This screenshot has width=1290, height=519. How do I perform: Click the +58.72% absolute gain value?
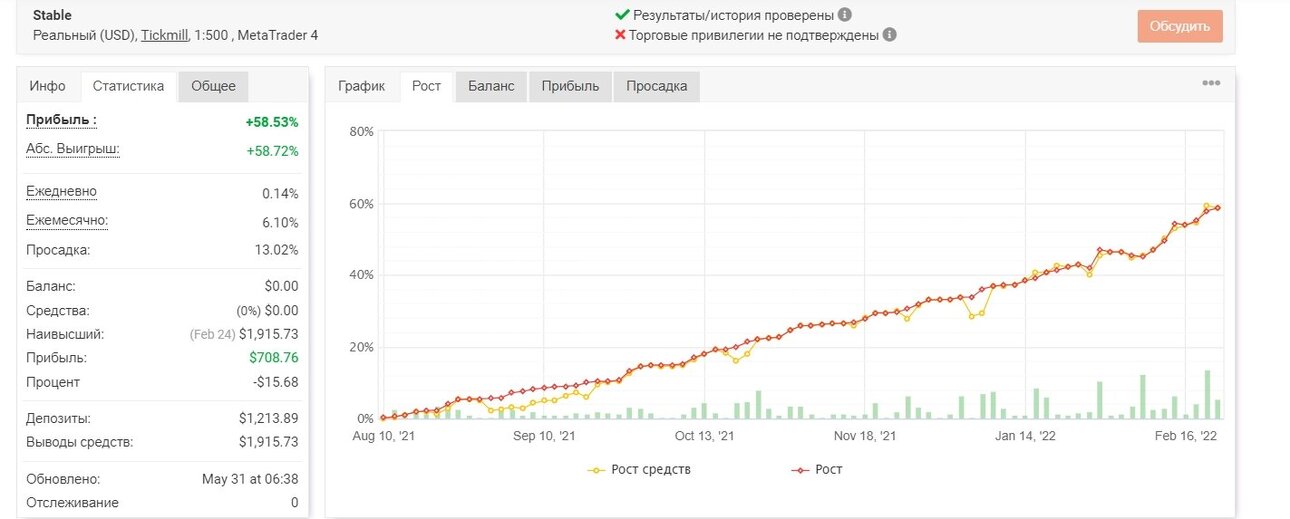(x=272, y=151)
